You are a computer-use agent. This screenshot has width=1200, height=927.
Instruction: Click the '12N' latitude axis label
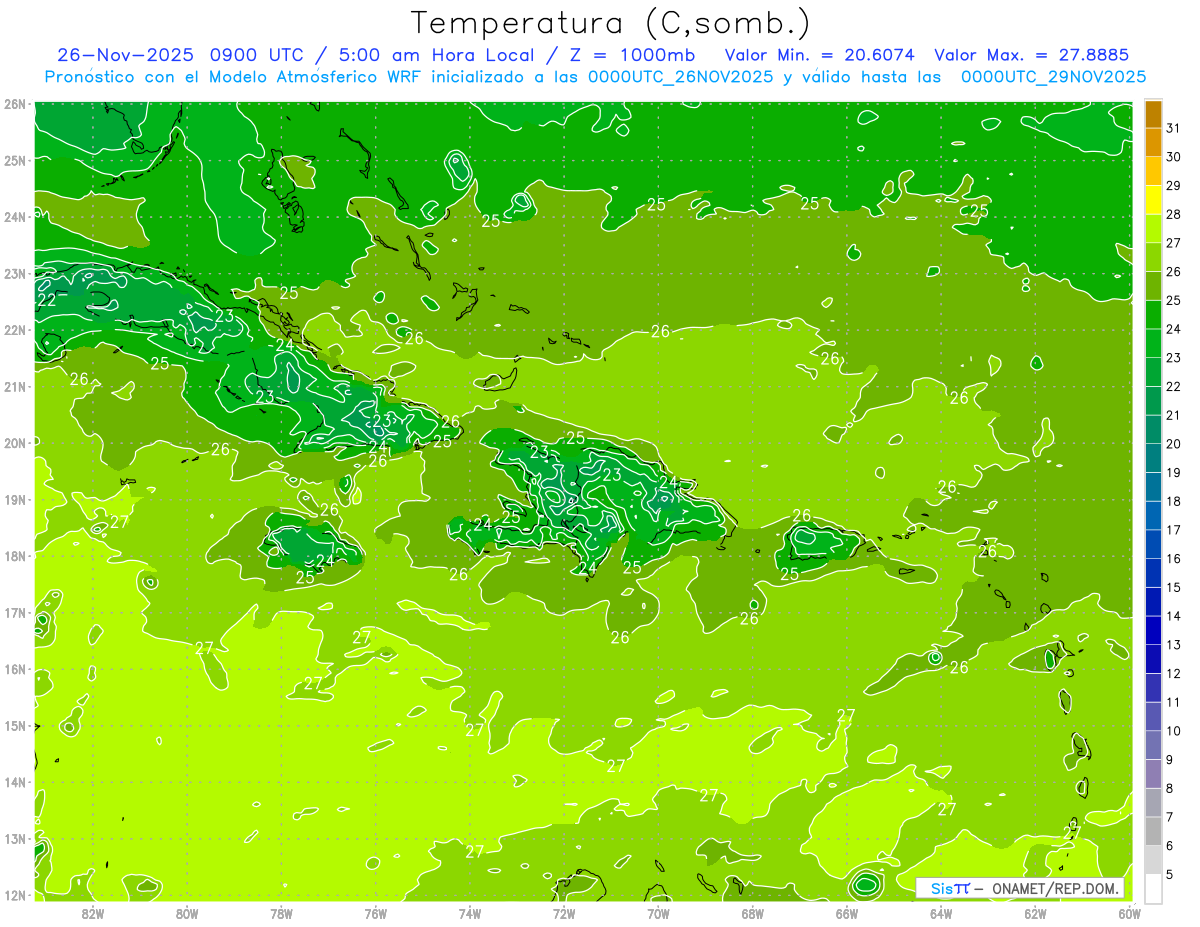tap(15, 895)
